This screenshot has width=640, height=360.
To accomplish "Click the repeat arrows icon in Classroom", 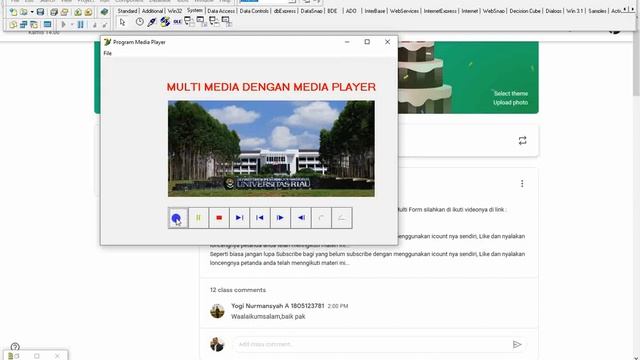I will 522,141.
